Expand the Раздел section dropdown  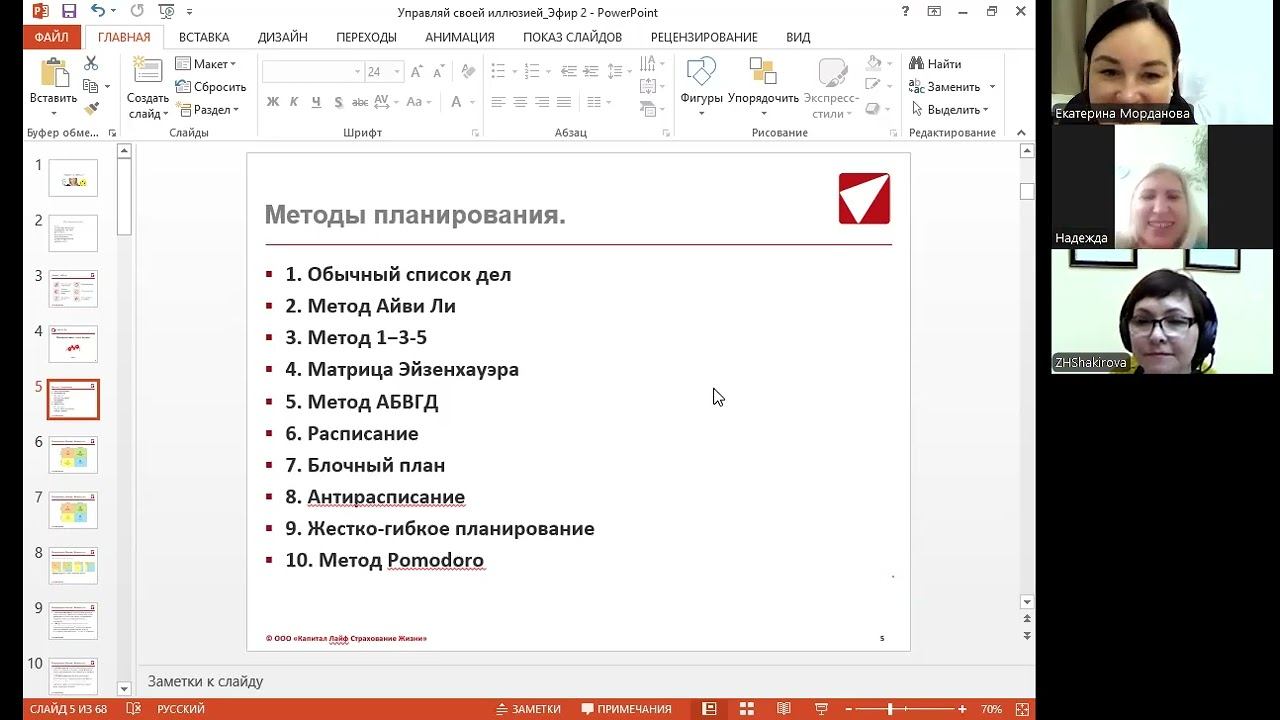click(208, 110)
